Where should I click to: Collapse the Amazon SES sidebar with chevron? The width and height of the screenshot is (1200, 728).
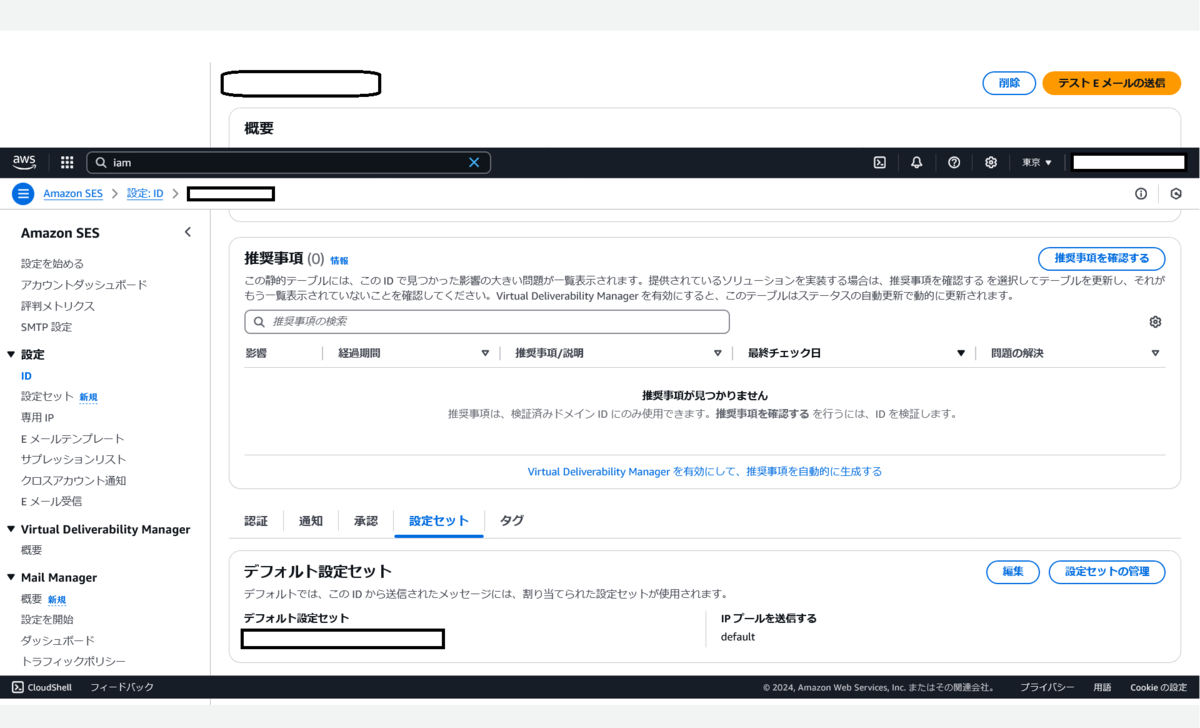click(188, 232)
